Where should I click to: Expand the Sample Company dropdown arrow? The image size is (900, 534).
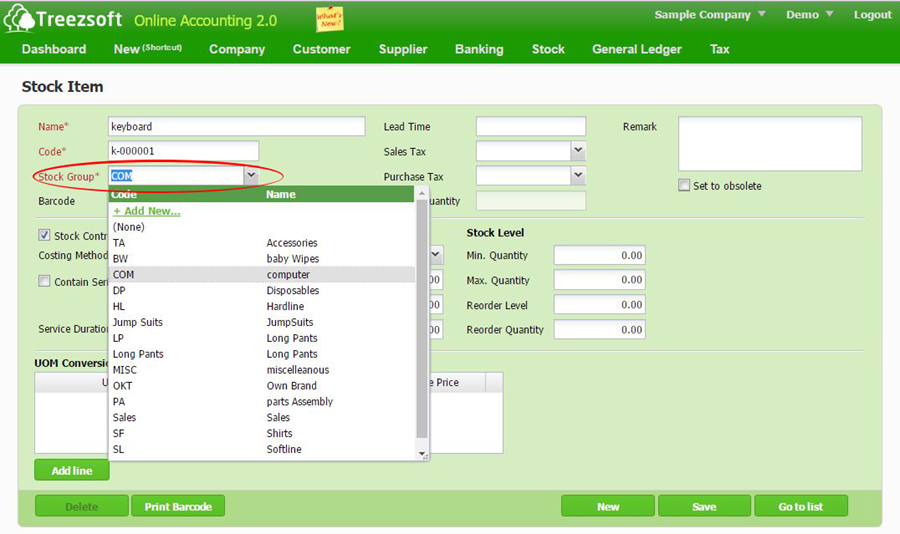pos(762,15)
